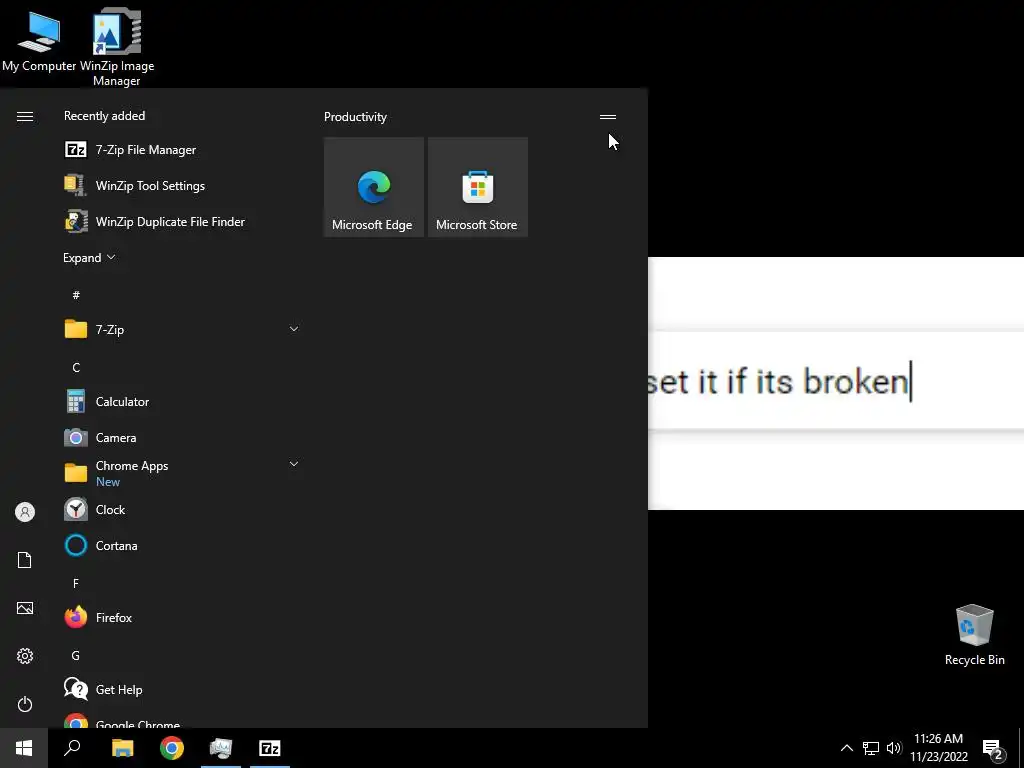Open File Explorer from taskbar
The image size is (1024, 768).
point(122,748)
